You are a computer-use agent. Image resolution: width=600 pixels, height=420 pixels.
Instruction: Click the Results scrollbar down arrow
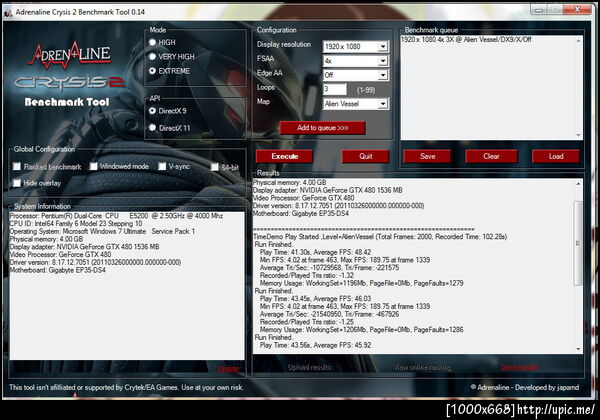tap(578, 348)
